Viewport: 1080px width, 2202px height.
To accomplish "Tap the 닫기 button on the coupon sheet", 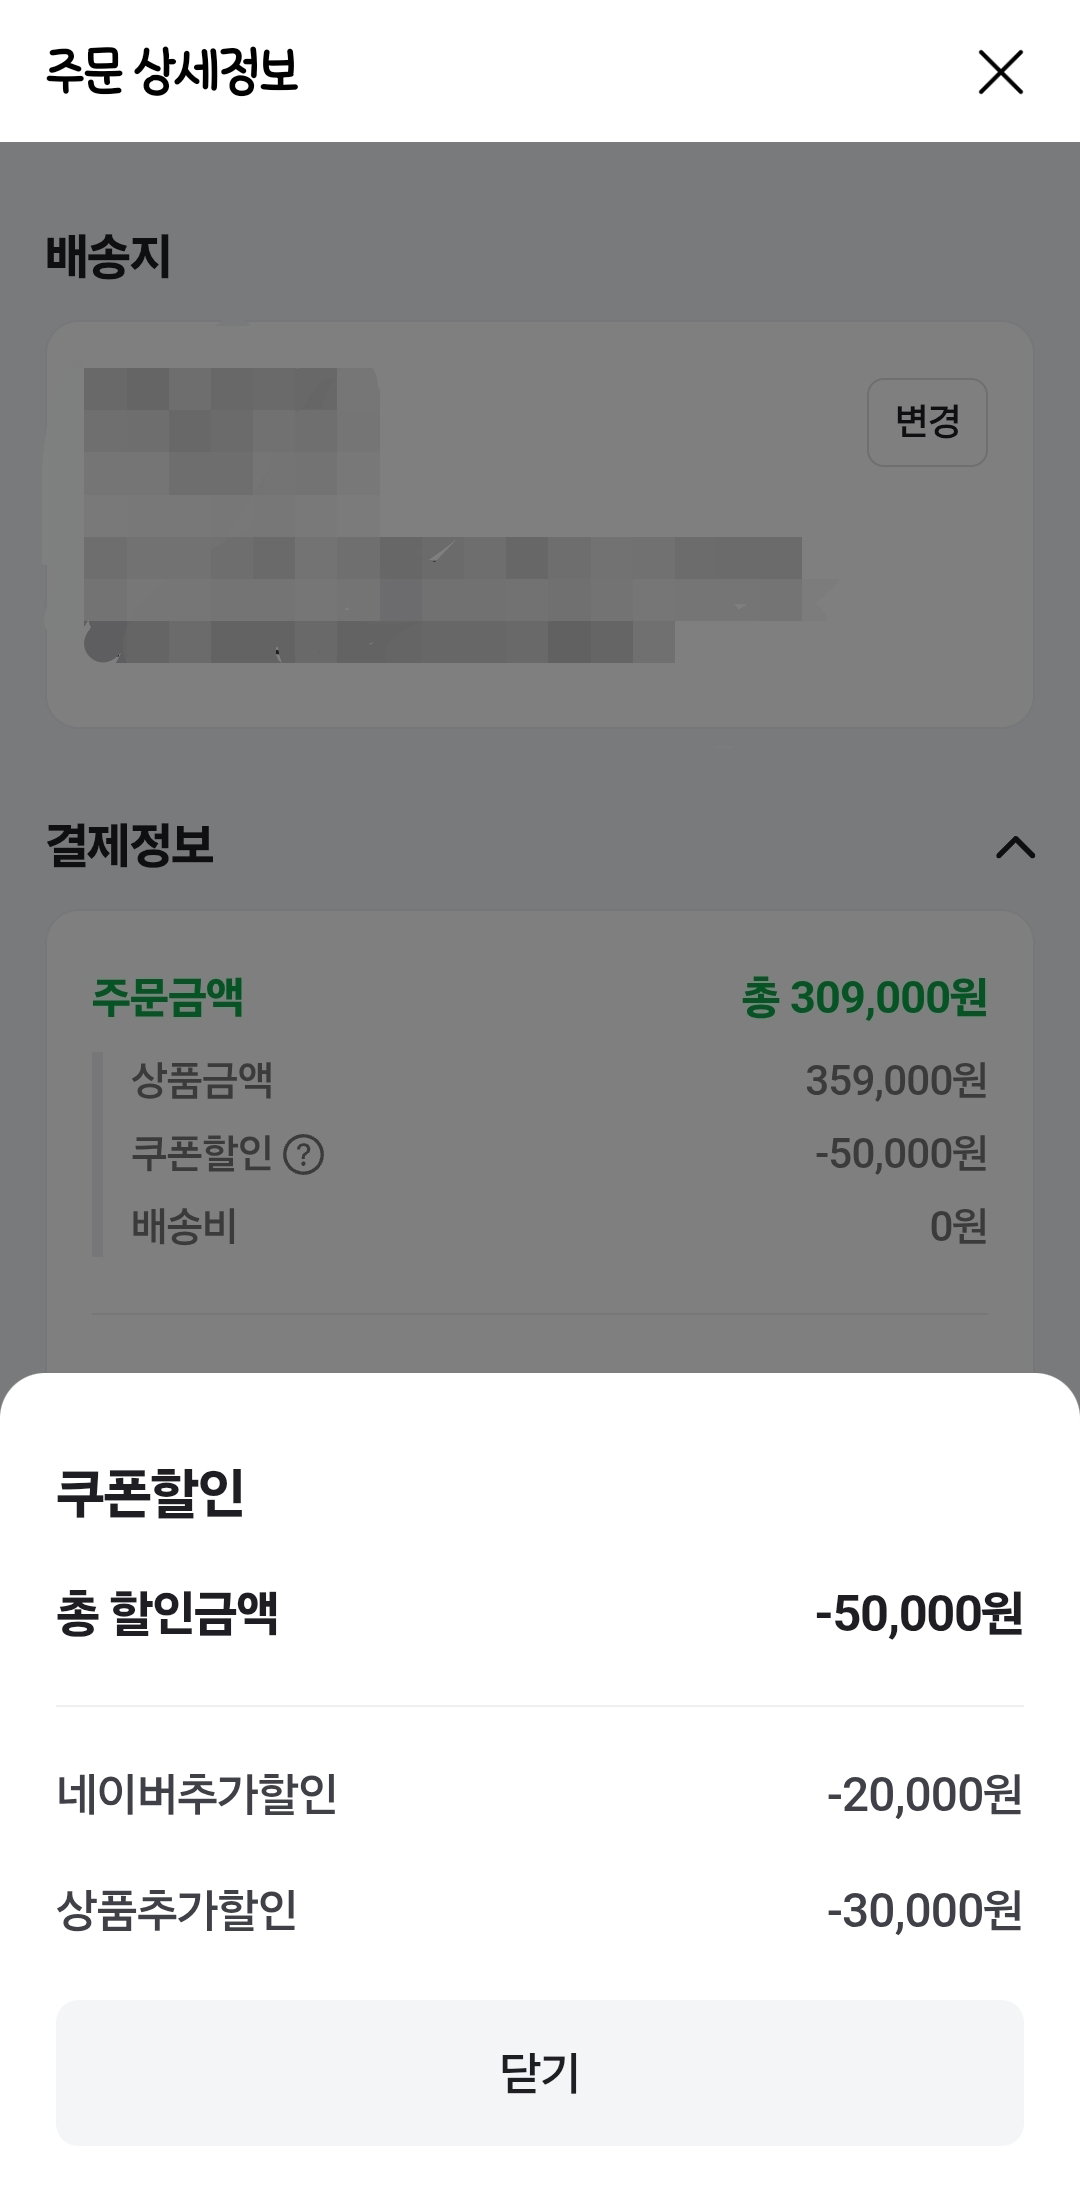I will click(540, 2072).
